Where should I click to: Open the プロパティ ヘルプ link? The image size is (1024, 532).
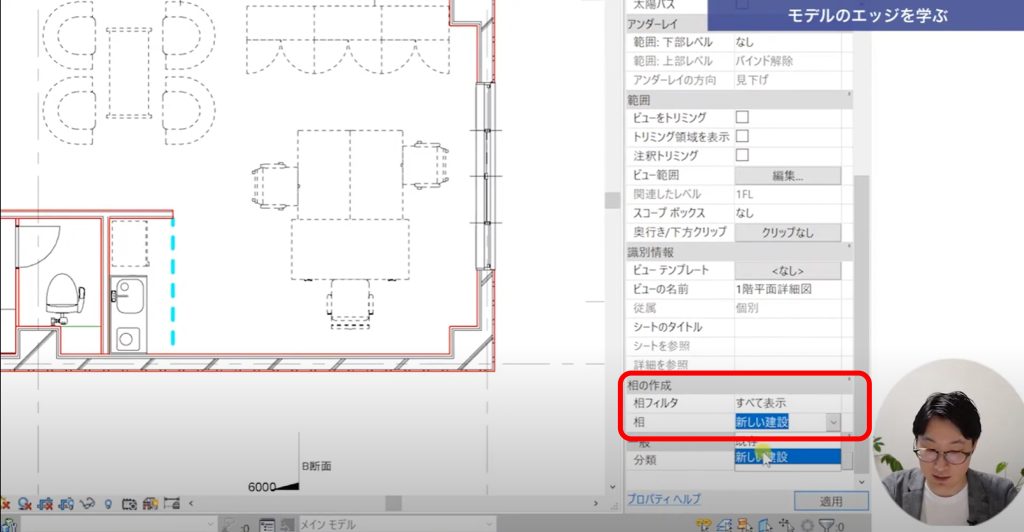pyautogui.click(x=664, y=499)
